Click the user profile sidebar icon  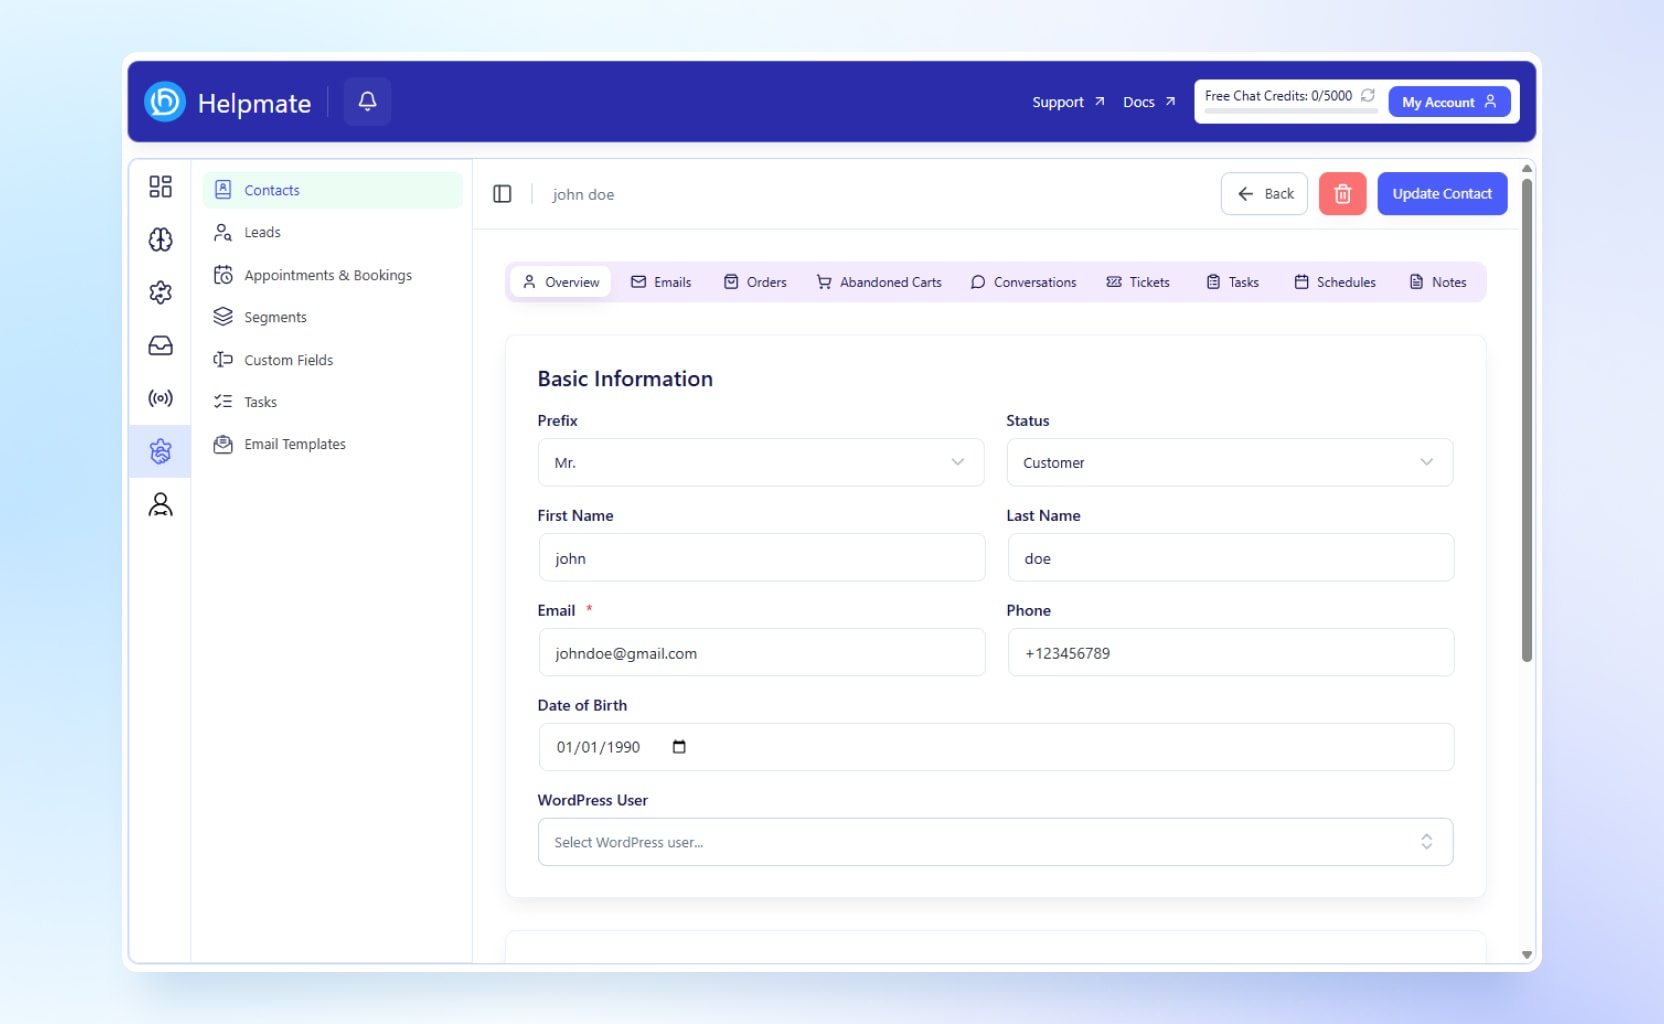tap(160, 505)
